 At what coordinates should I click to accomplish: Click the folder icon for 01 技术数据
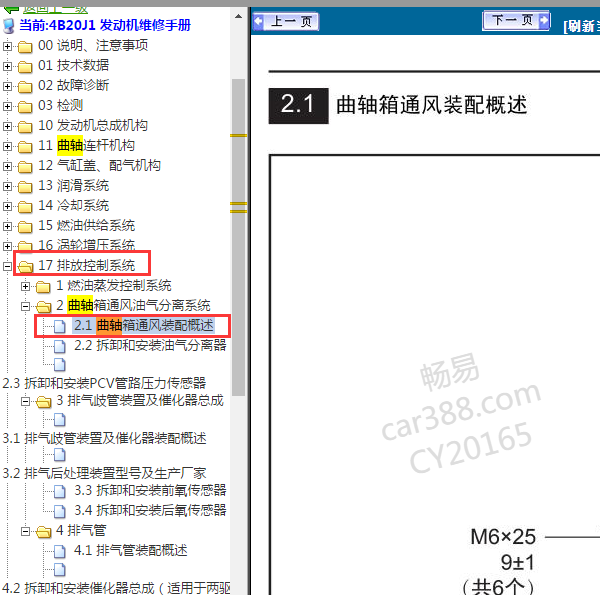[25, 67]
